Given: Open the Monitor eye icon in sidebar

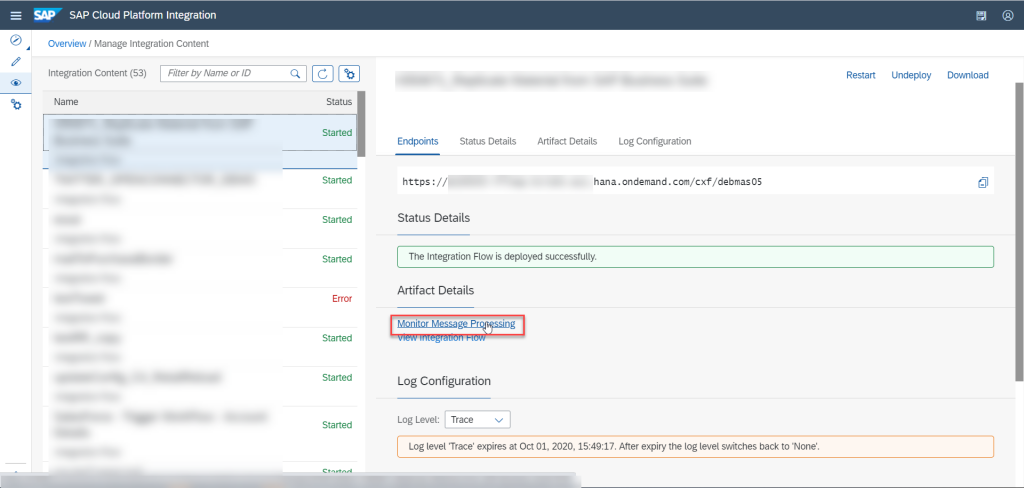Looking at the screenshot, I should pyautogui.click(x=16, y=83).
